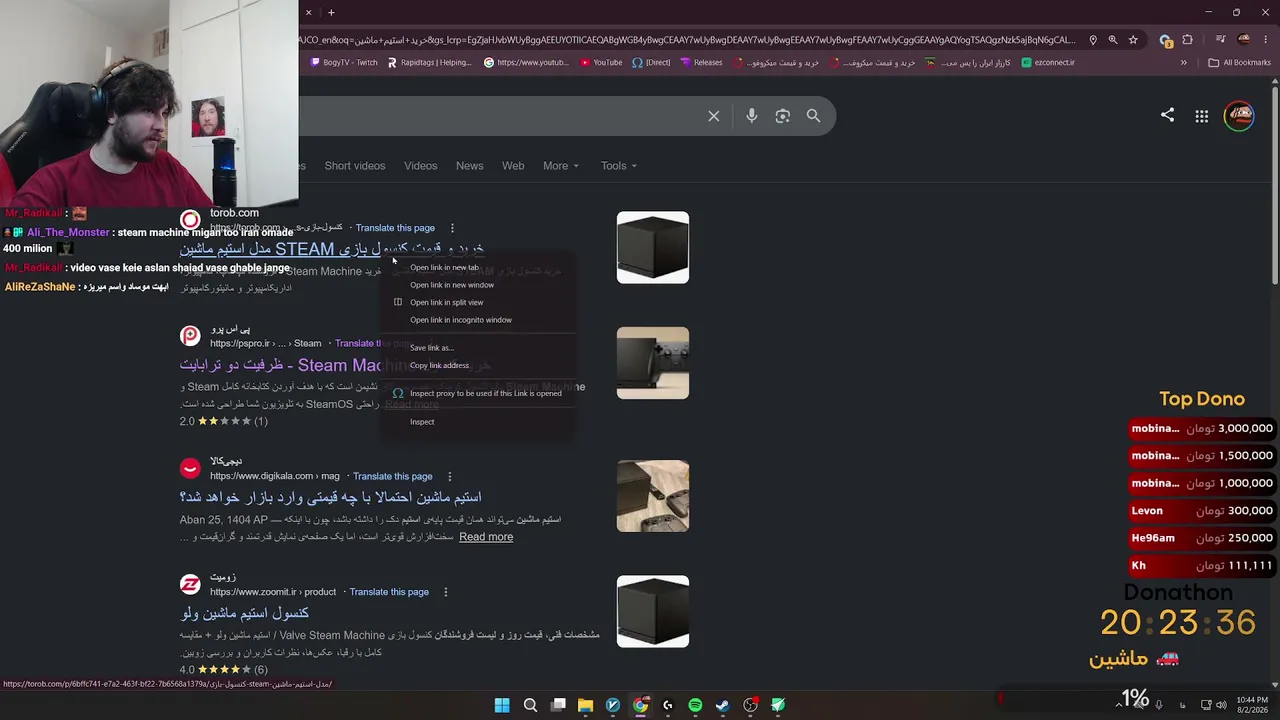Image resolution: width=1280 pixels, height=720 pixels.
Task: Open the BogyTV - Twitch bookmark
Action: 344,62
